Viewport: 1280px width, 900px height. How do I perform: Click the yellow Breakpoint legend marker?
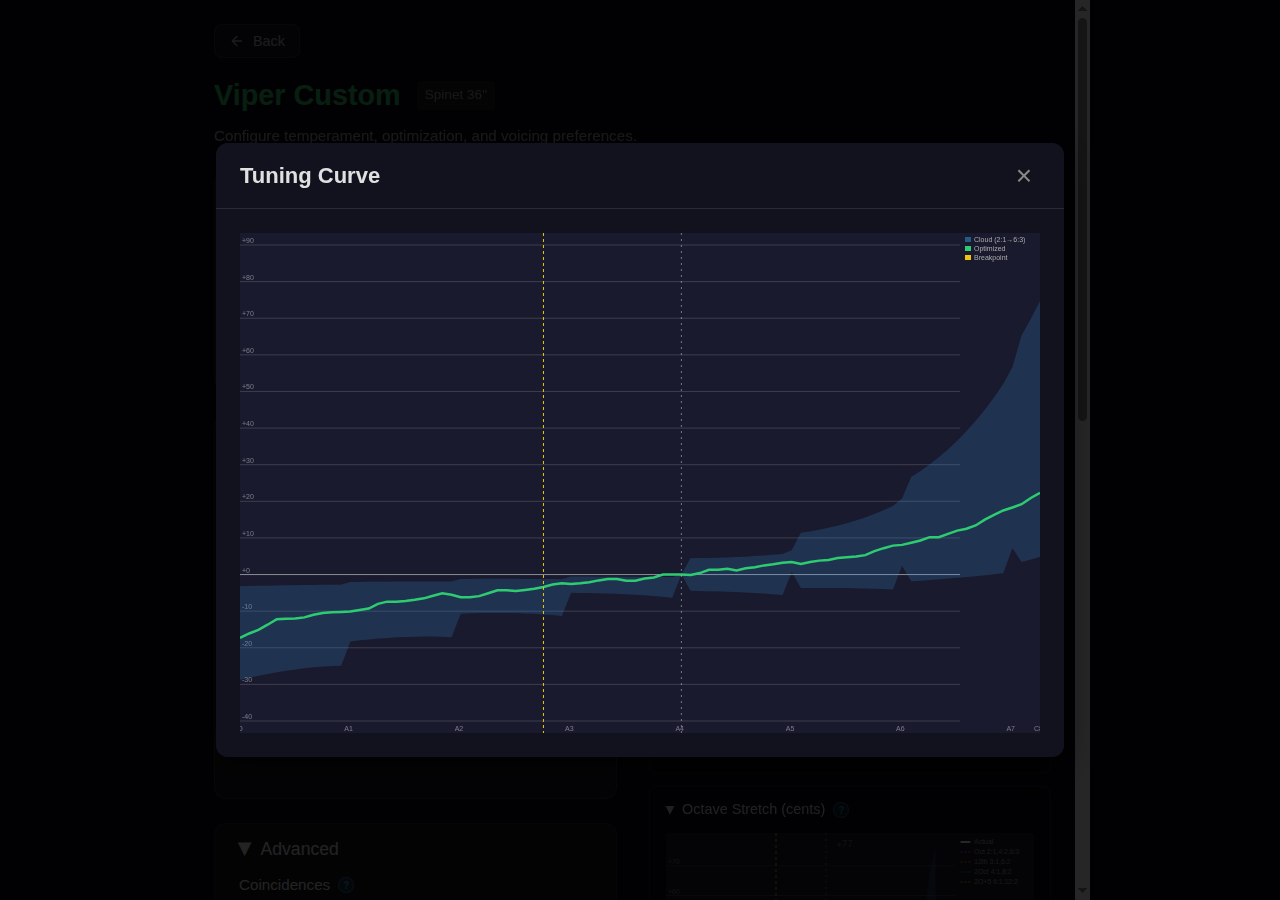967,257
